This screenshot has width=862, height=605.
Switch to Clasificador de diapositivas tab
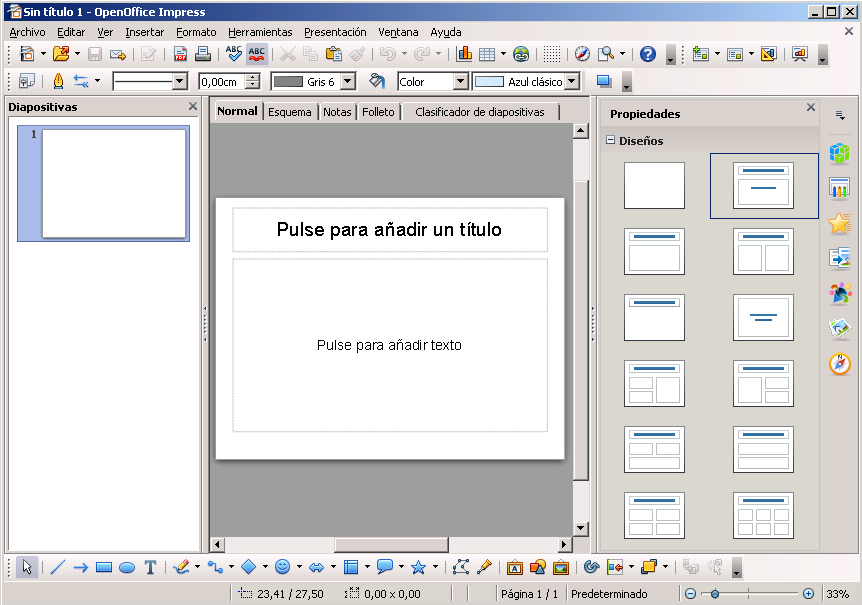[x=480, y=112]
